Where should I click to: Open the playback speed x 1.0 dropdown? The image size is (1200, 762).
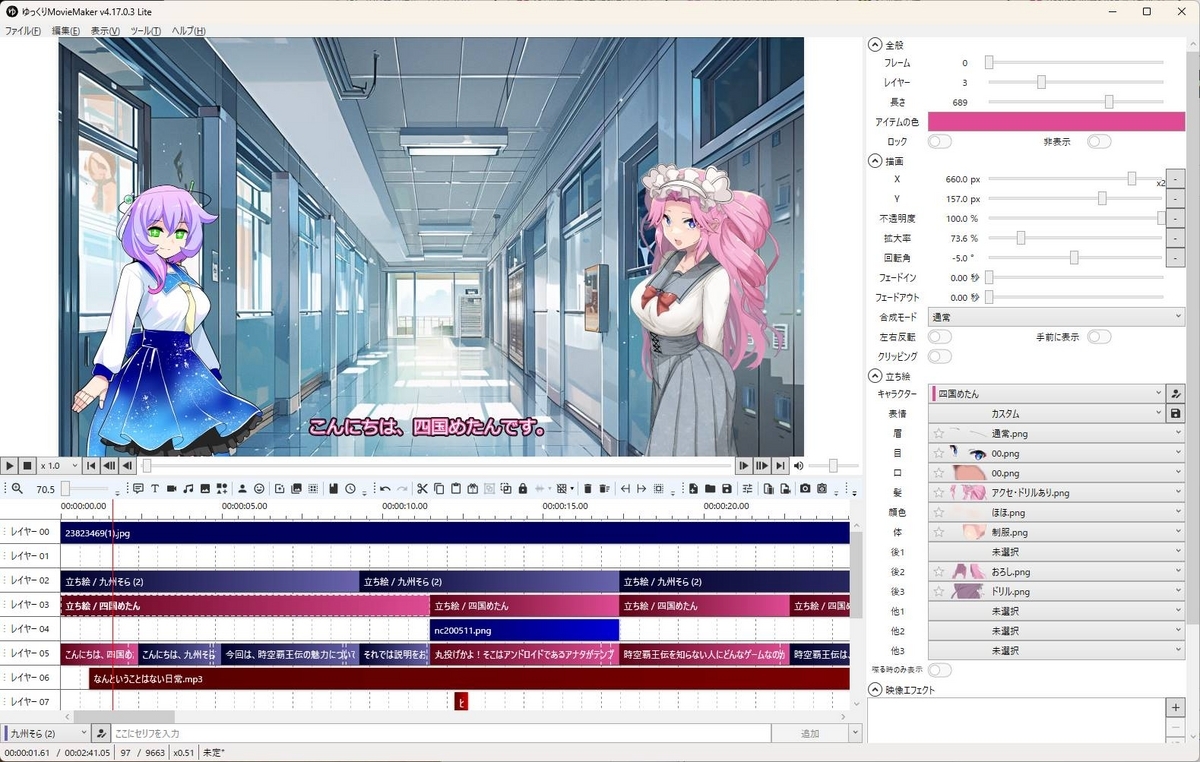coord(59,466)
